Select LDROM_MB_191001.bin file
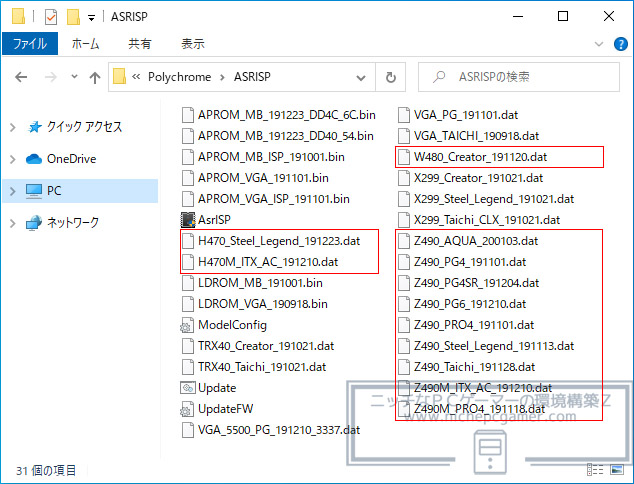 (252, 283)
